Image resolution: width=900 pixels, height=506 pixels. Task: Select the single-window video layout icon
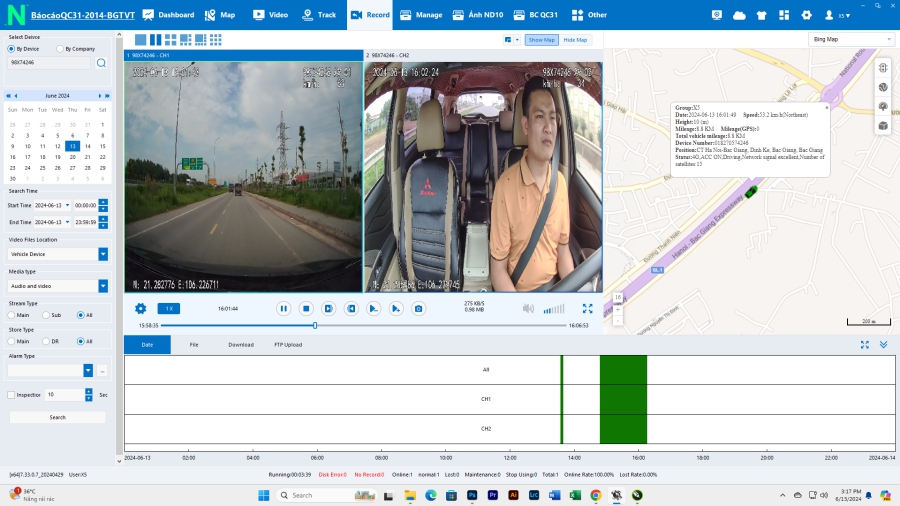coord(139,39)
